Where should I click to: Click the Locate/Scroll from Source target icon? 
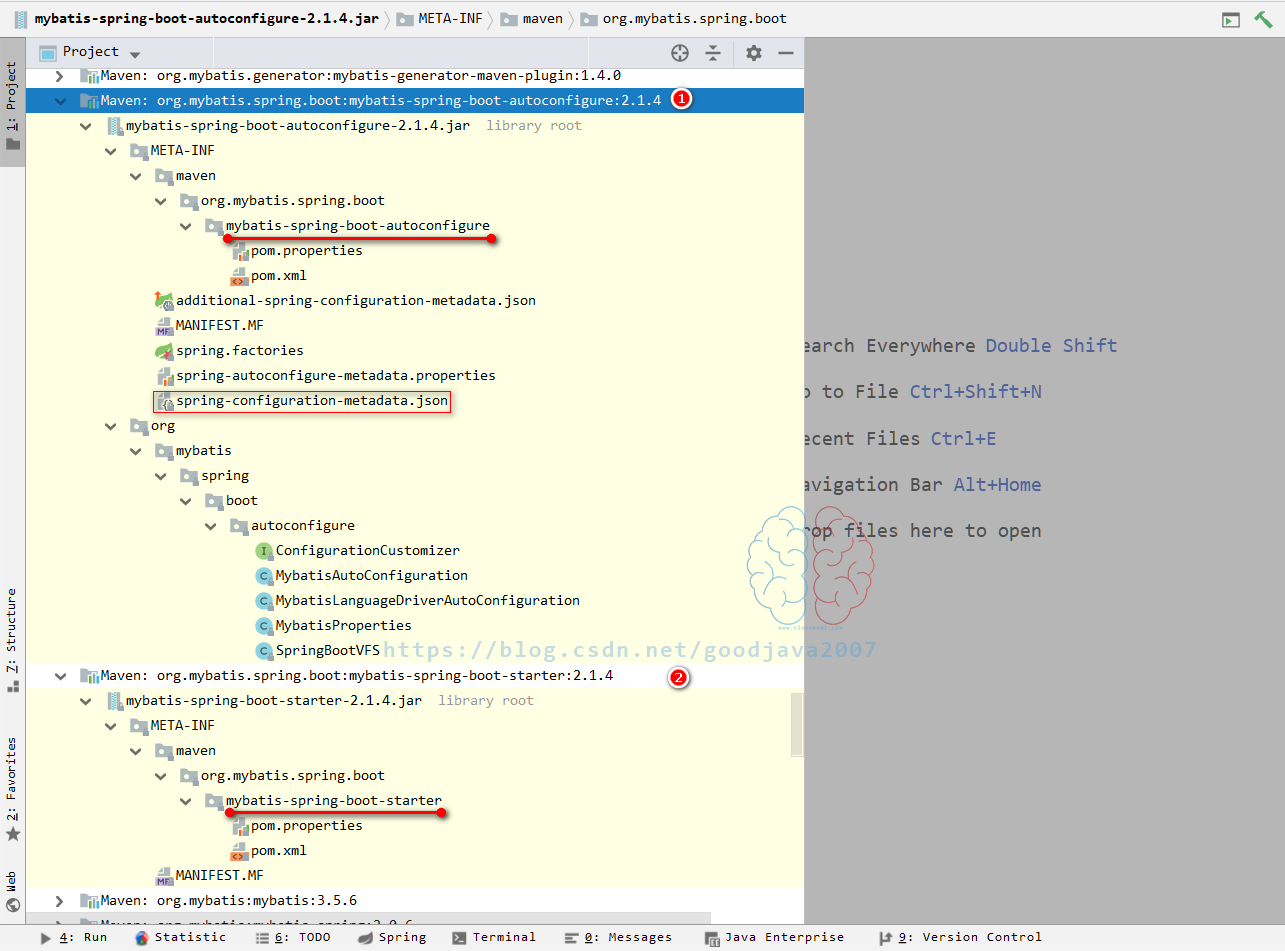point(680,53)
